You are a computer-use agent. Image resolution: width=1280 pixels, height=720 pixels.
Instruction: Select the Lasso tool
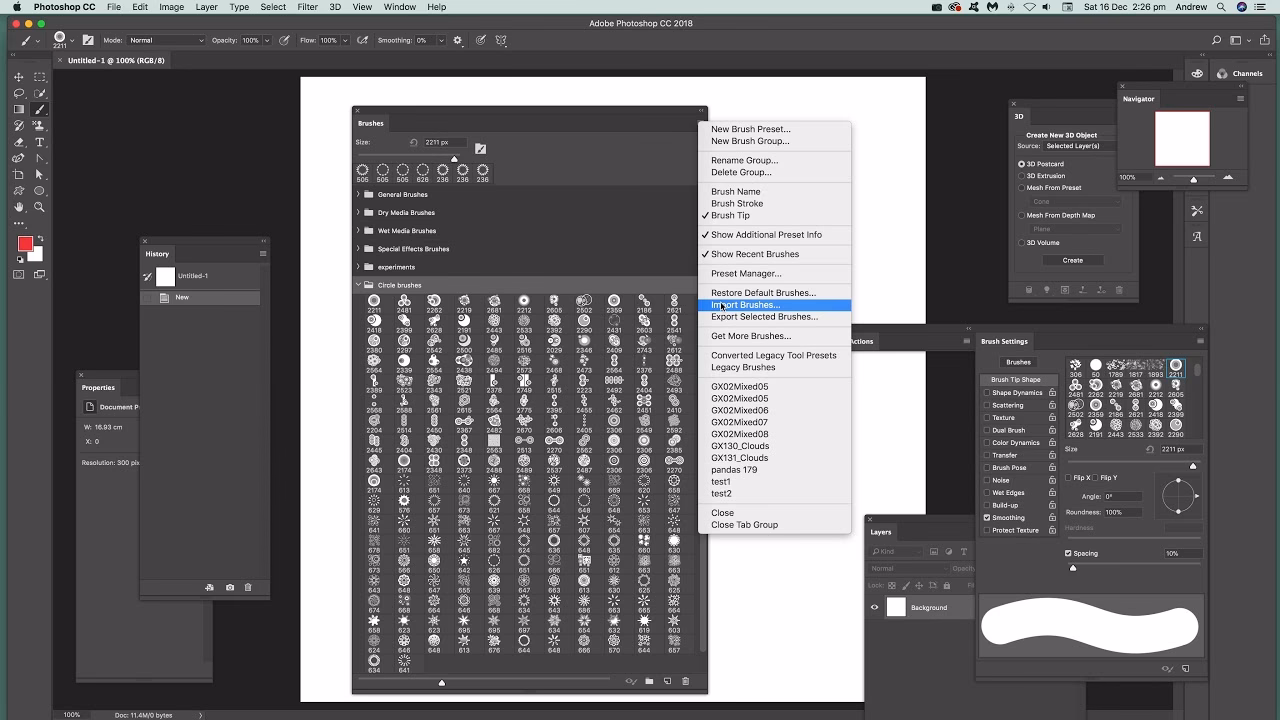pos(20,93)
